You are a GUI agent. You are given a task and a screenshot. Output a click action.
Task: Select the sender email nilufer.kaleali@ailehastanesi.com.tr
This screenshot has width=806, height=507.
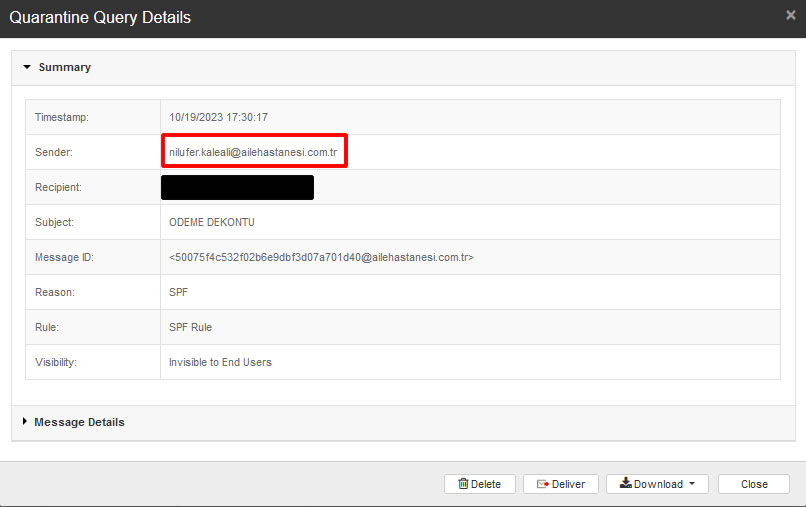pyautogui.click(x=253, y=152)
